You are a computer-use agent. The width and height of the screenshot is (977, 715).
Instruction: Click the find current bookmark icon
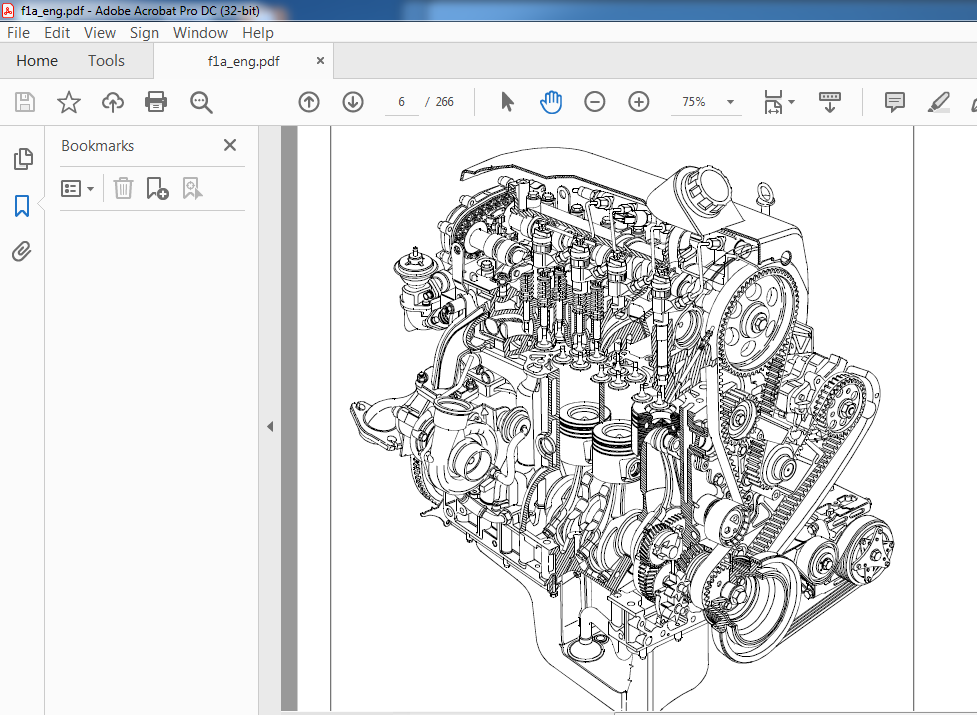(x=192, y=188)
